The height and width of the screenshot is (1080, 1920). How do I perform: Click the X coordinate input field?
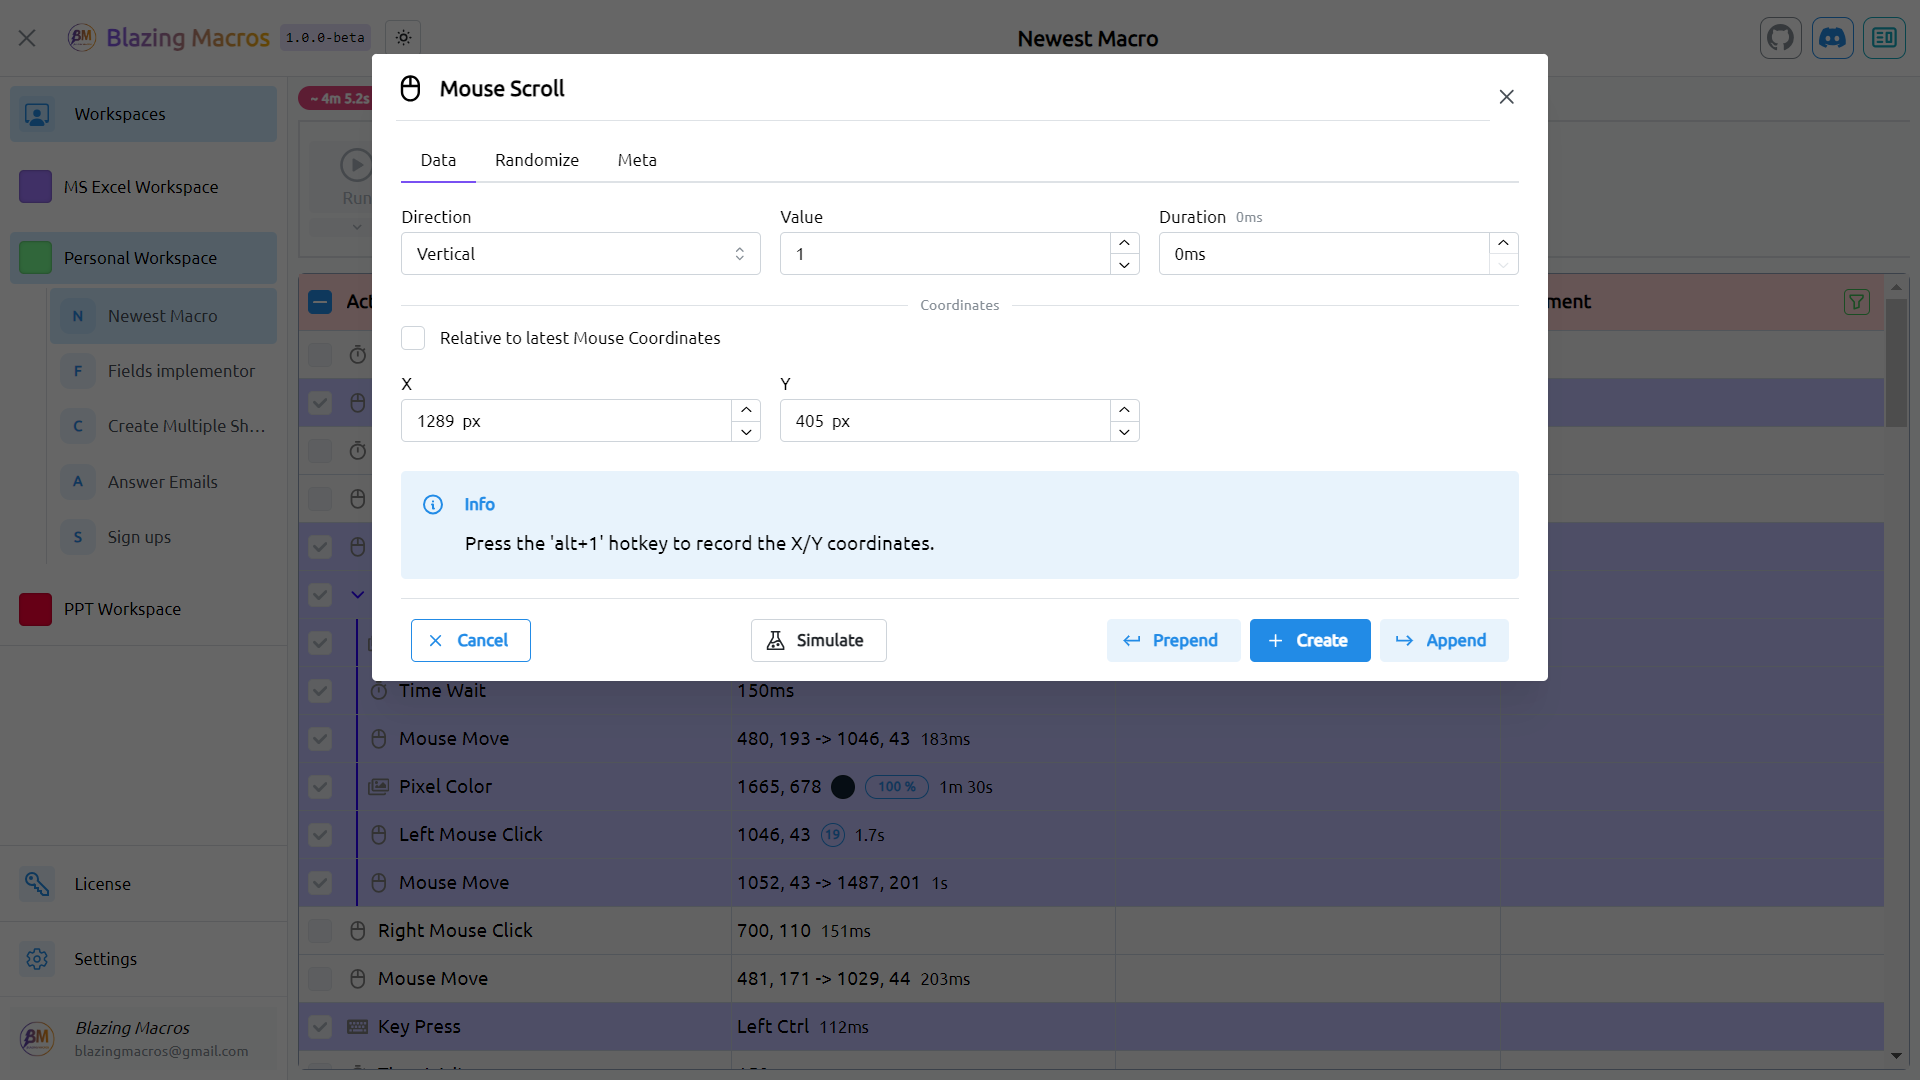[x=565, y=421]
